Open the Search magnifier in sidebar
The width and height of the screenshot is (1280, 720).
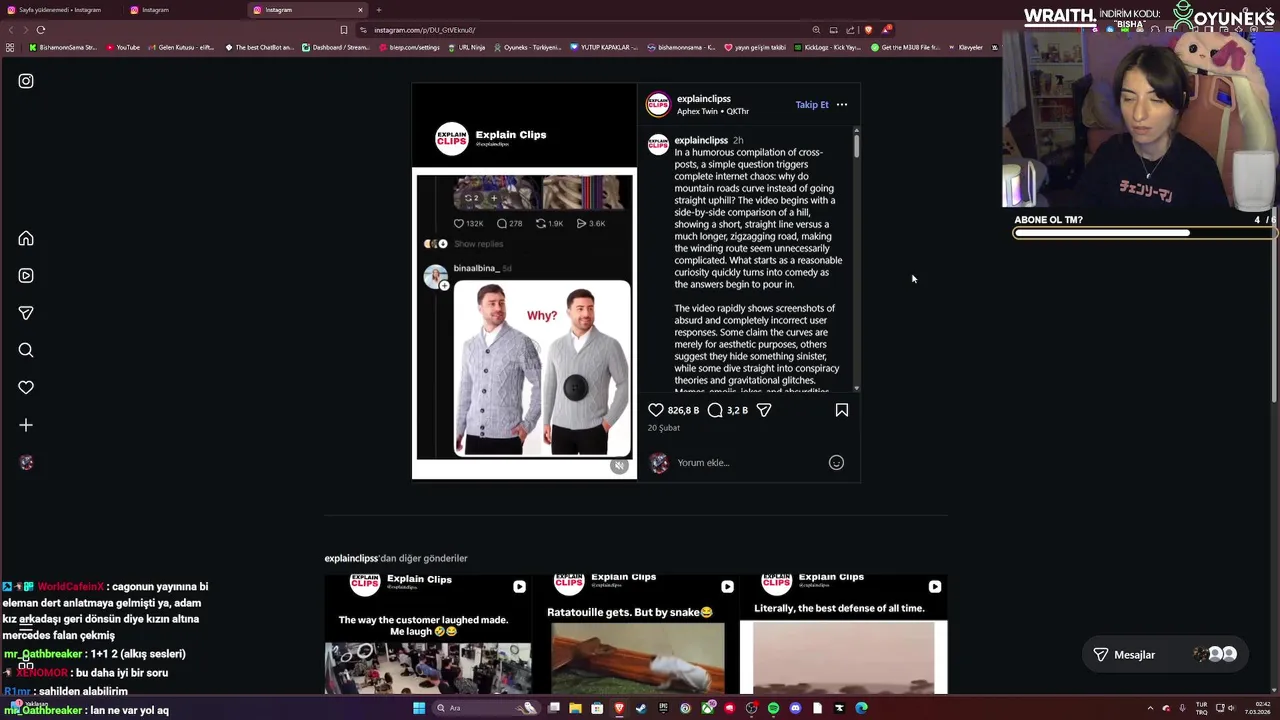tap(26, 350)
